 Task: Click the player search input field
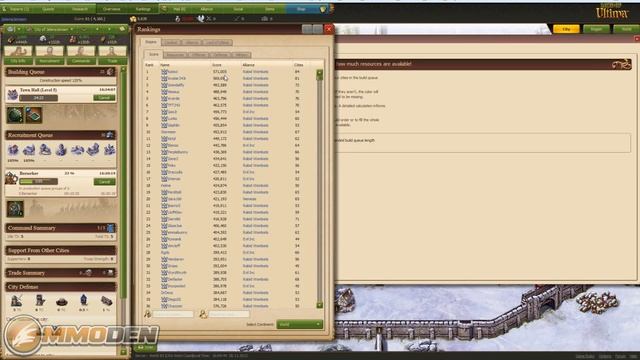tap(173, 314)
